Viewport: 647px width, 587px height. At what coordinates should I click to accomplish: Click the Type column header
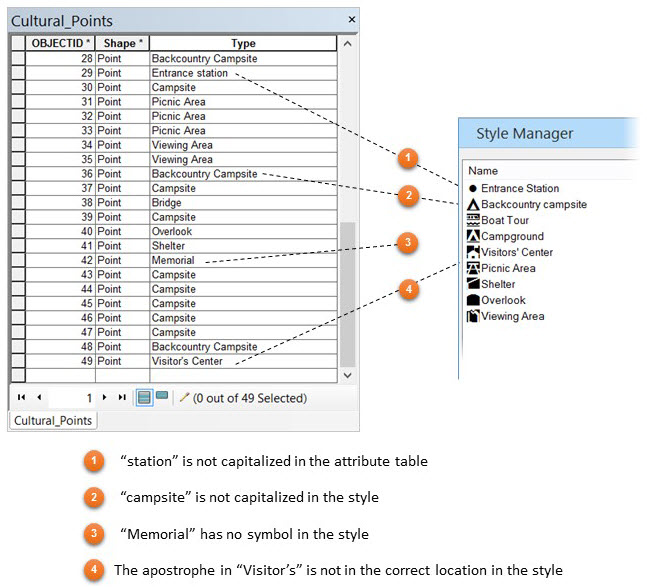[243, 43]
